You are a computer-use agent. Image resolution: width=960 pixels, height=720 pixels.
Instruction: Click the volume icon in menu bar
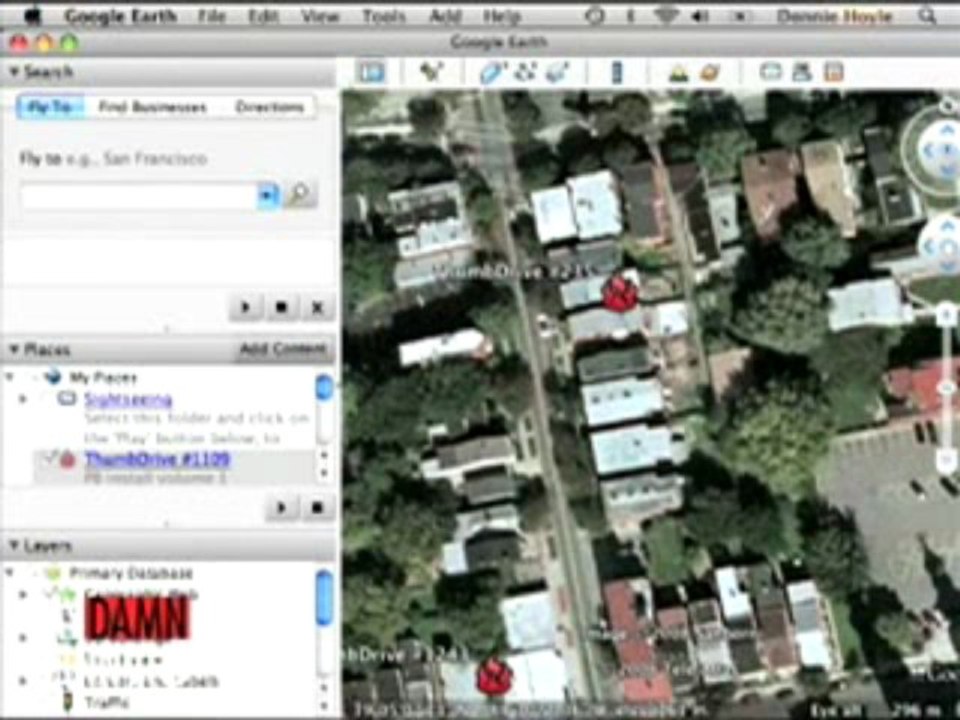point(699,17)
